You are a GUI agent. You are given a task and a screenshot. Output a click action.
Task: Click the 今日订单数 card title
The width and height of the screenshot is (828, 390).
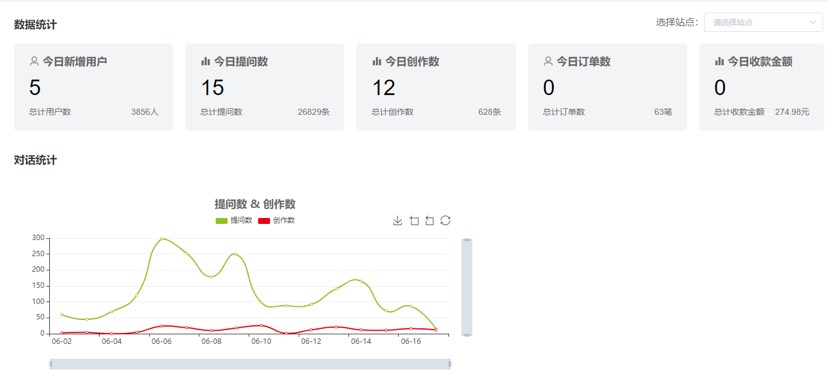click(x=584, y=61)
